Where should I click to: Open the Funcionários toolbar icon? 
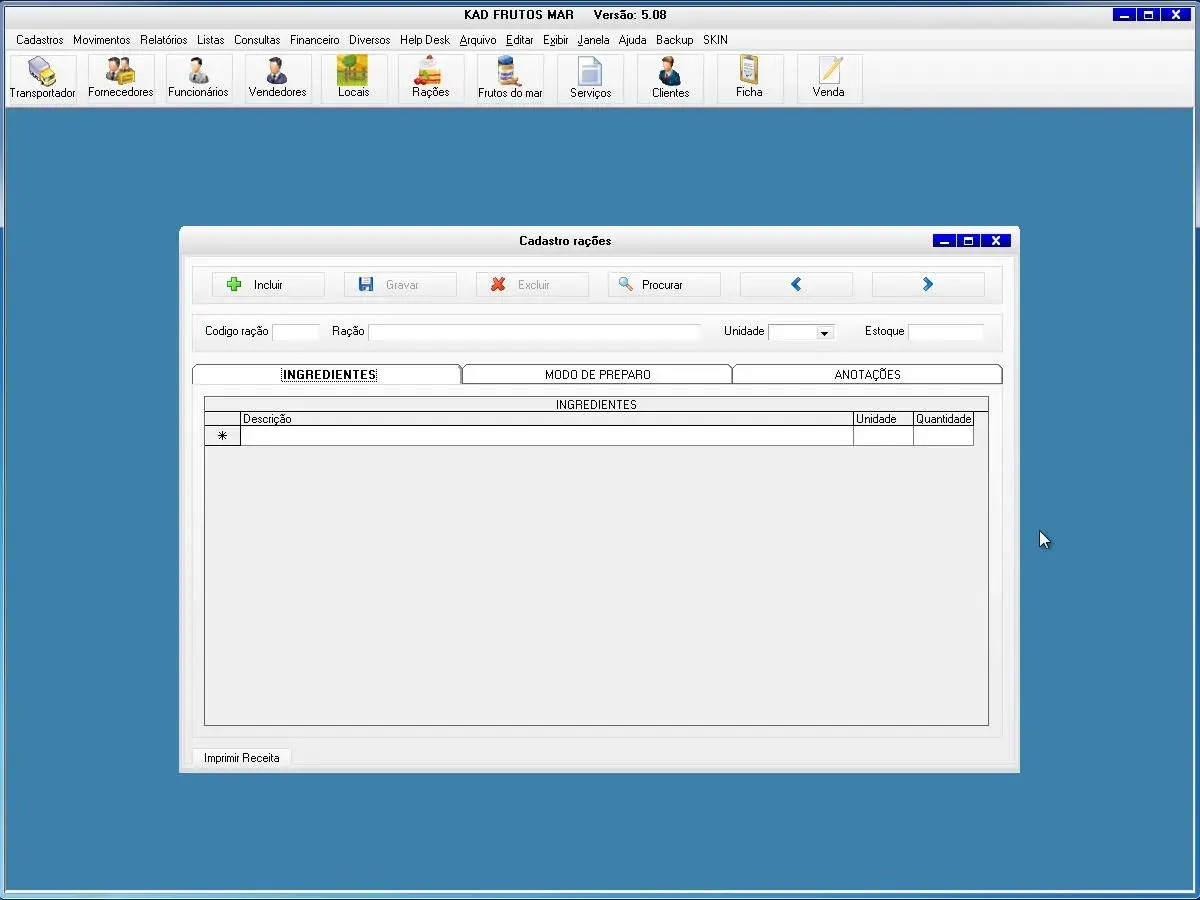click(x=198, y=78)
